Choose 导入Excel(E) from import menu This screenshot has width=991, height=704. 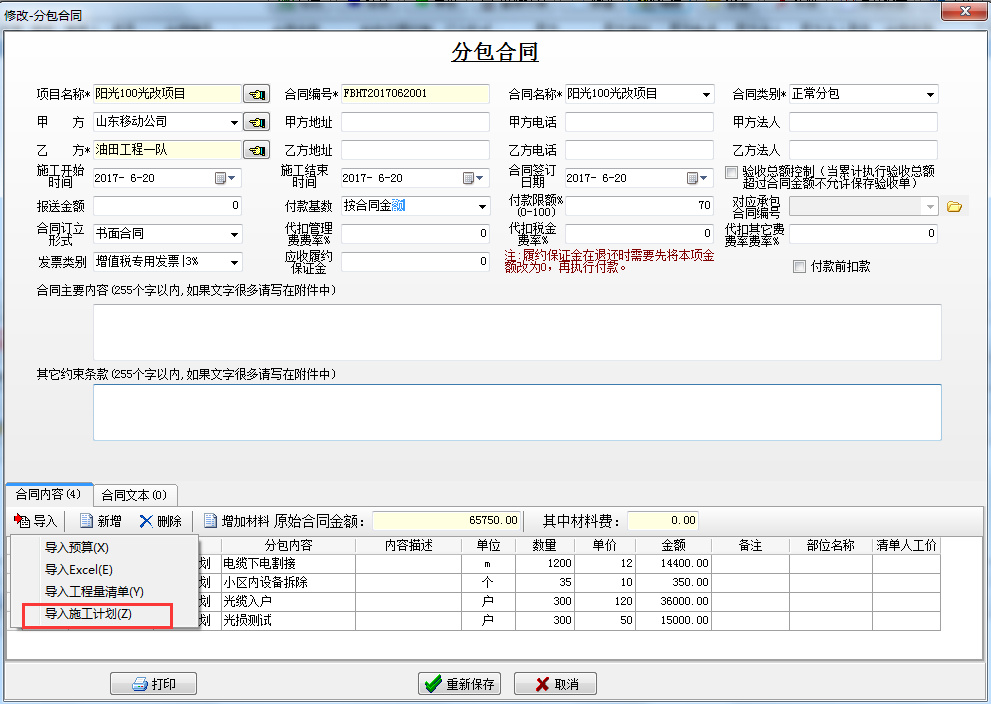[79, 569]
